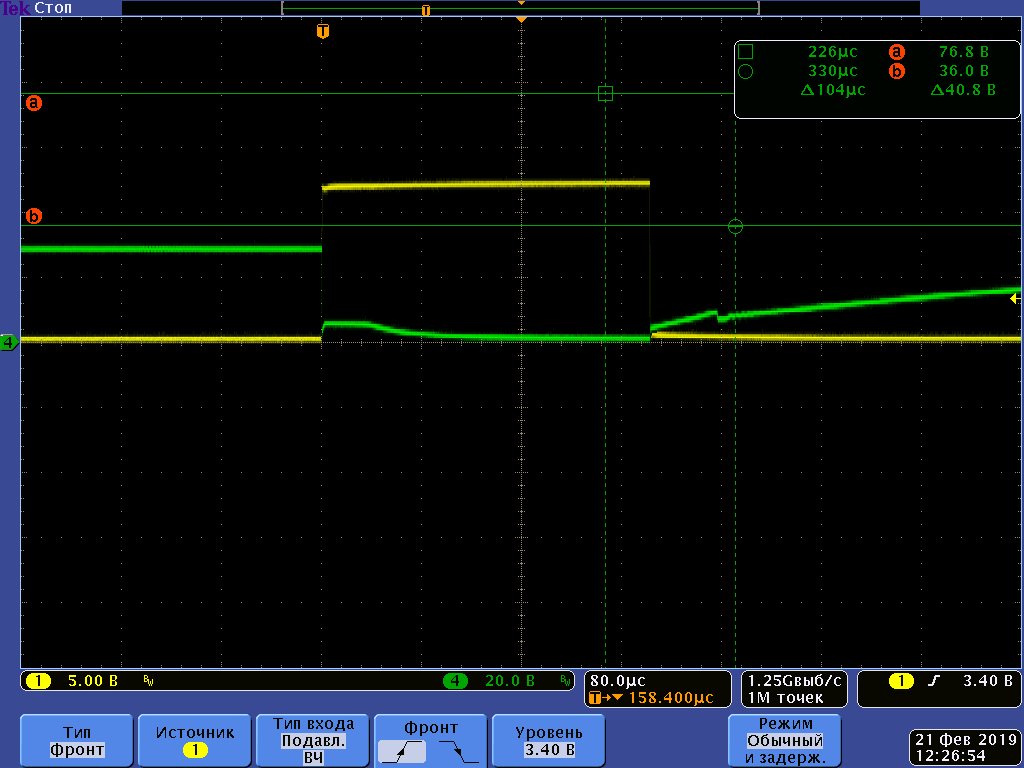Click the red a icon in the cursor readout
This screenshot has width=1024, height=768.
click(x=897, y=52)
